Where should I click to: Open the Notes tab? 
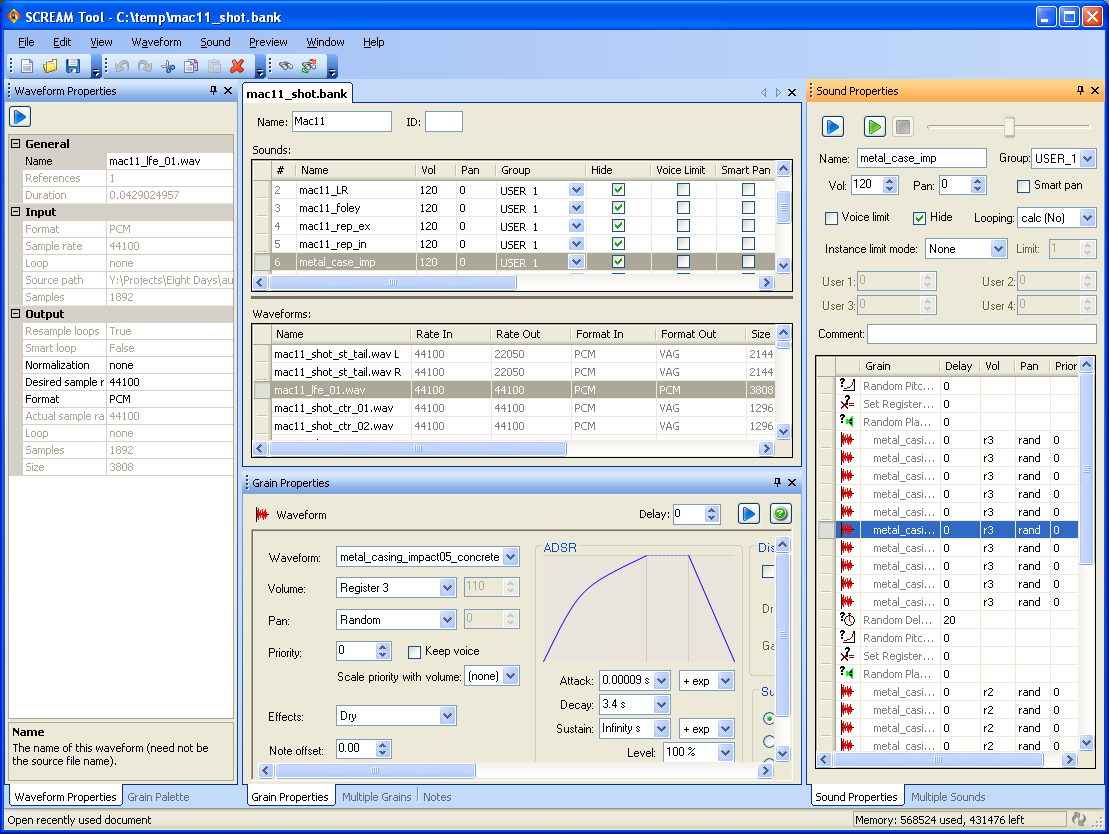coord(437,797)
